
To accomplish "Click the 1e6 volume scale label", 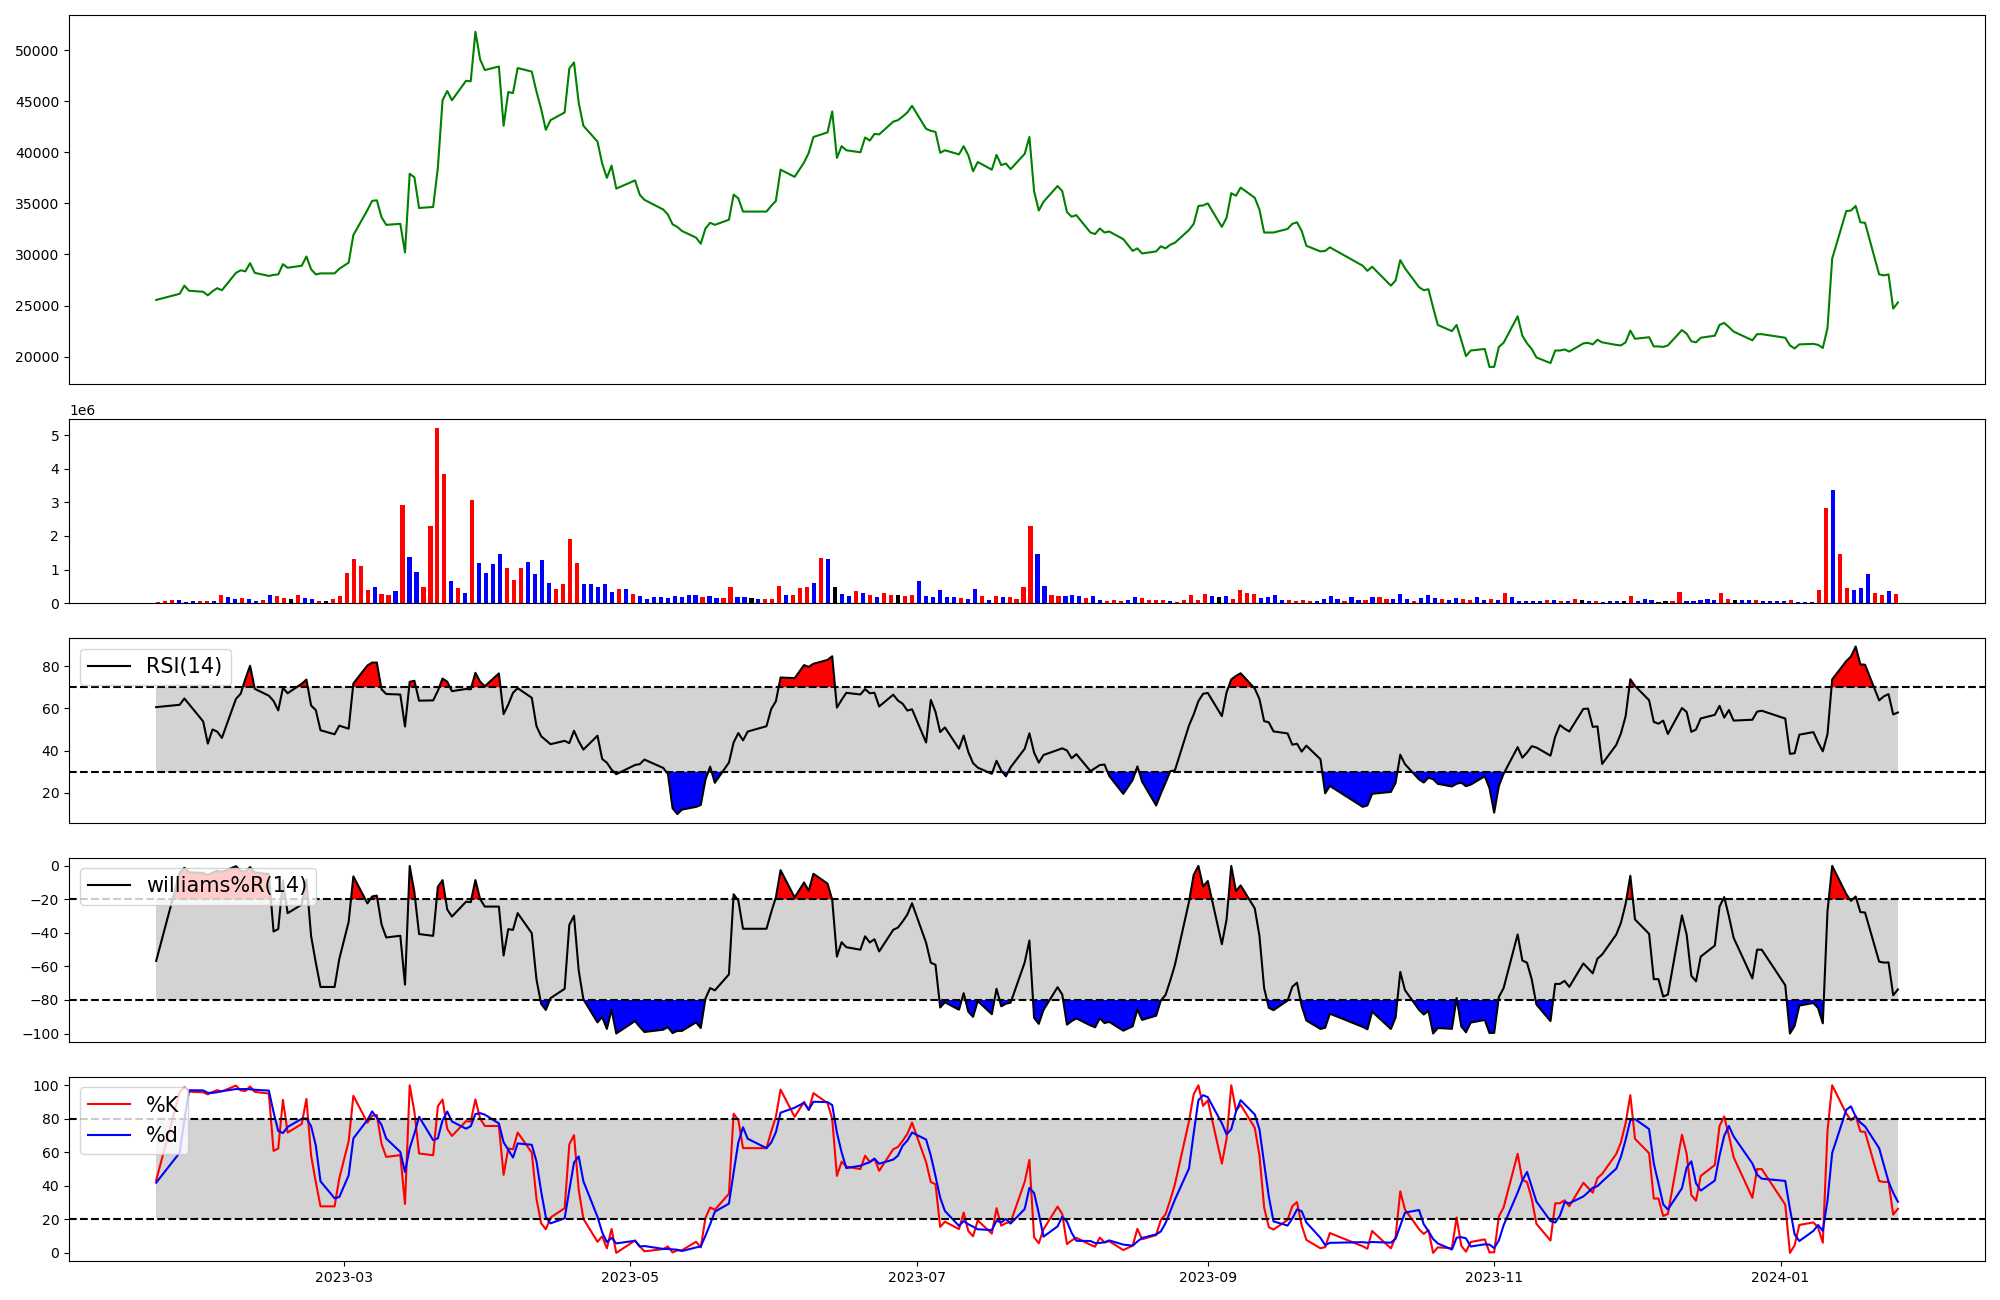I will click(x=82, y=411).
